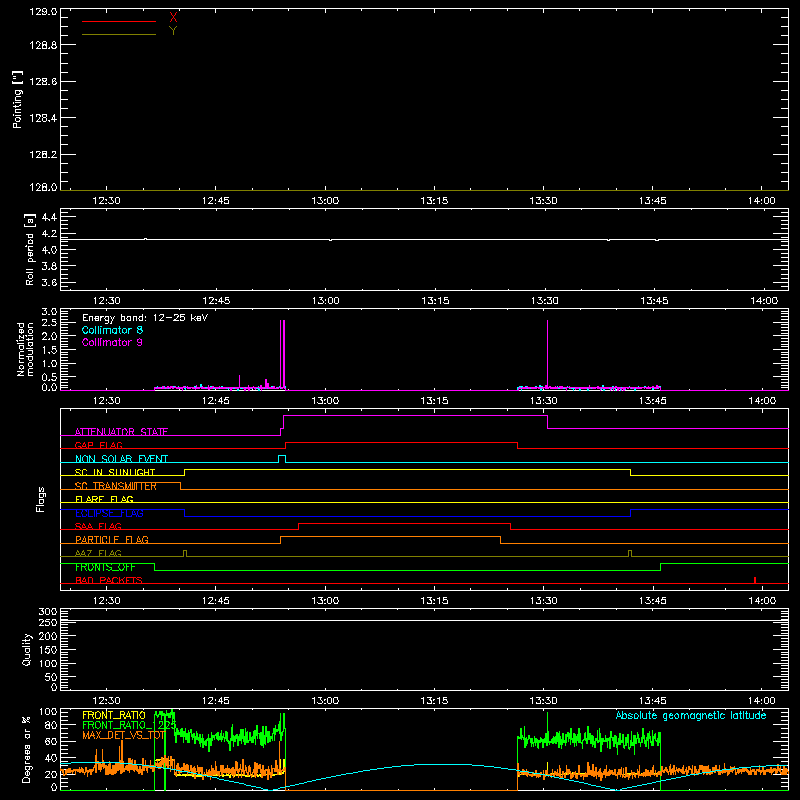Click the 14:00 time label under Quality plot
The height and width of the screenshot is (800, 800).
click(x=762, y=701)
